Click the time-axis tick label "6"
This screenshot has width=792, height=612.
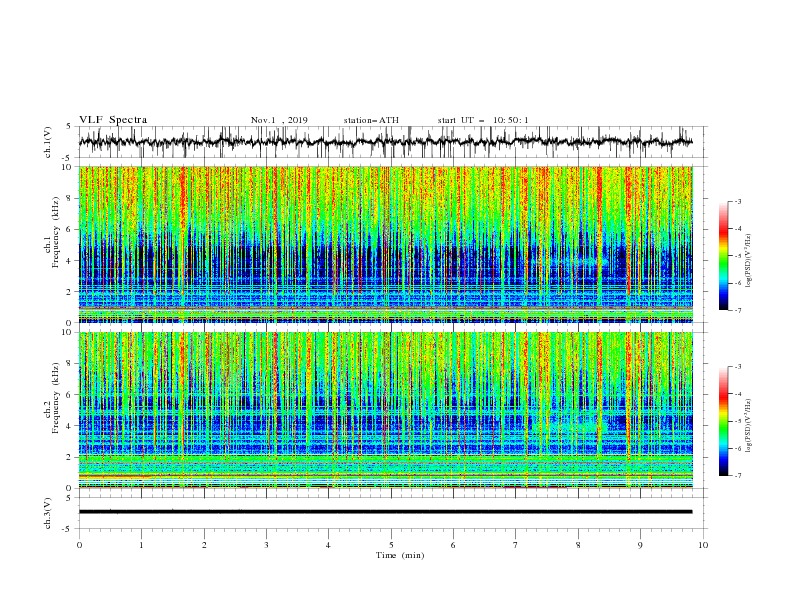(453, 545)
